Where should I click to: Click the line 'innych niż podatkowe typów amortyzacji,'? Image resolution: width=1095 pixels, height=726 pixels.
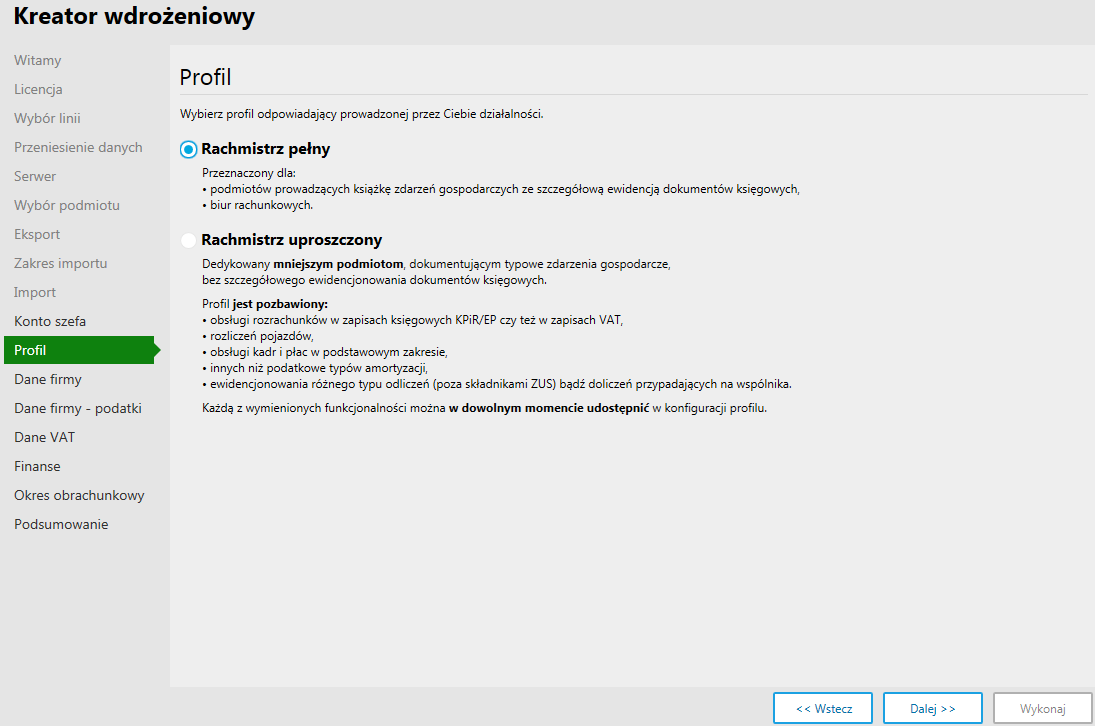coord(319,368)
